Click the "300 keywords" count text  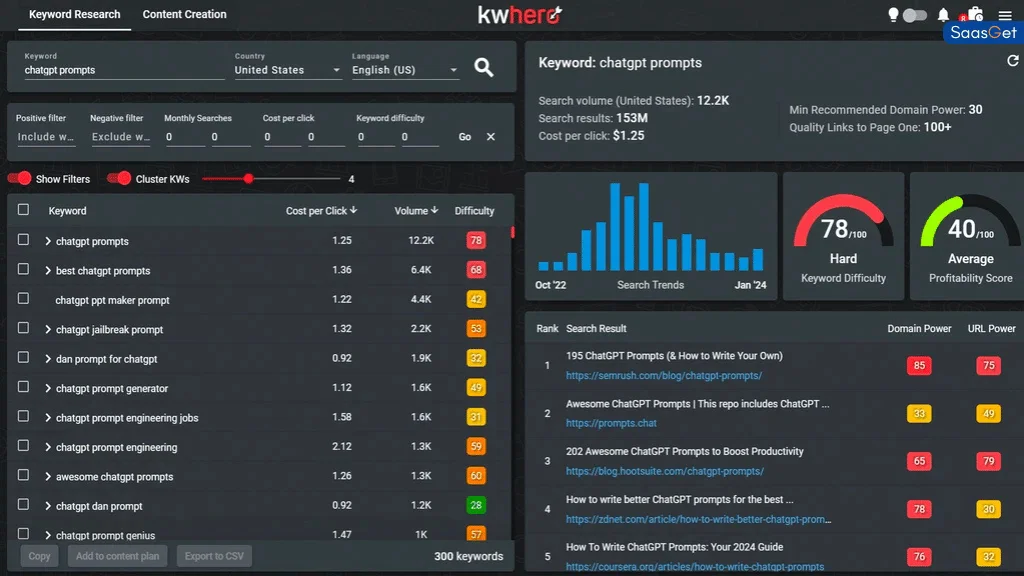click(468, 556)
